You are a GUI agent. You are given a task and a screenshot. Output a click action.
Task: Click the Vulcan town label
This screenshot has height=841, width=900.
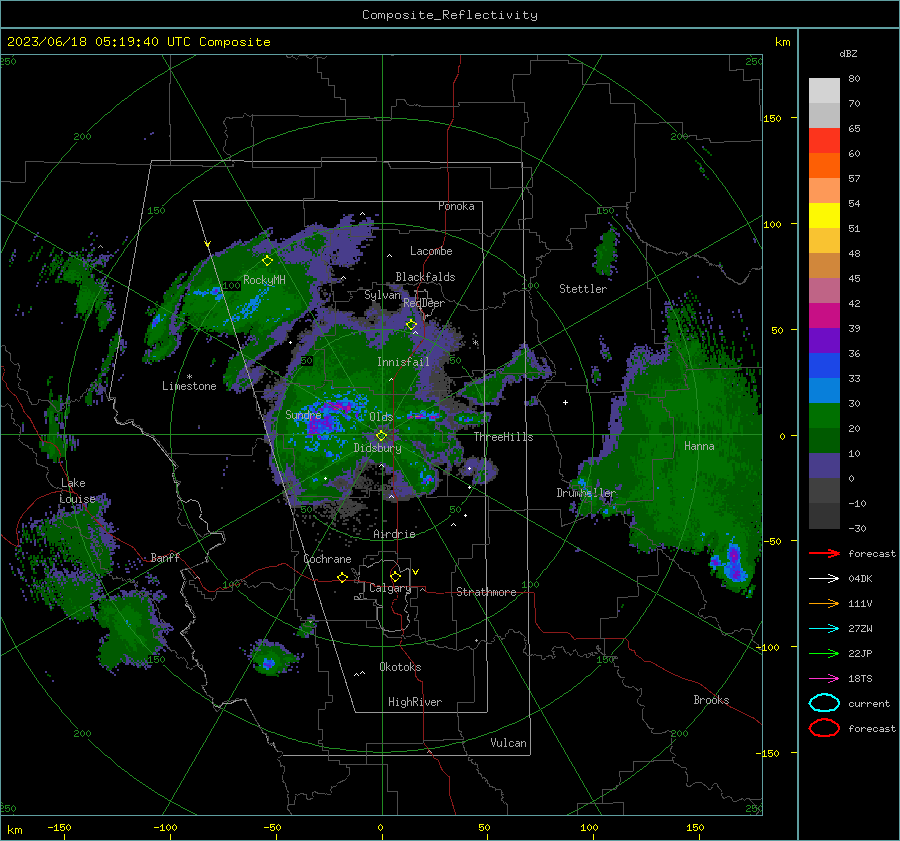pyautogui.click(x=509, y=743)
